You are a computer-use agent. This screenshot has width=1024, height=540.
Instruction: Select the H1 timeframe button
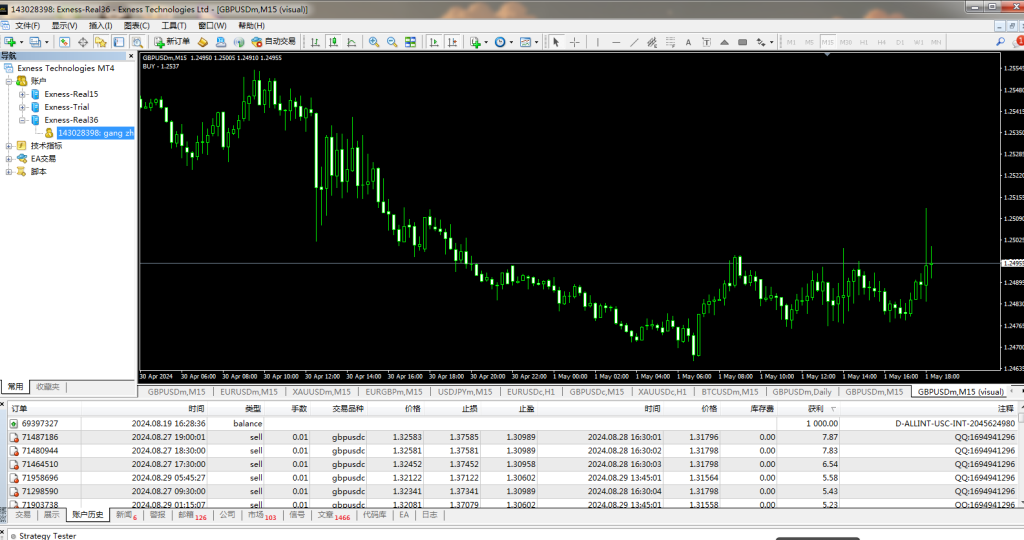click(x=864, y=42)
